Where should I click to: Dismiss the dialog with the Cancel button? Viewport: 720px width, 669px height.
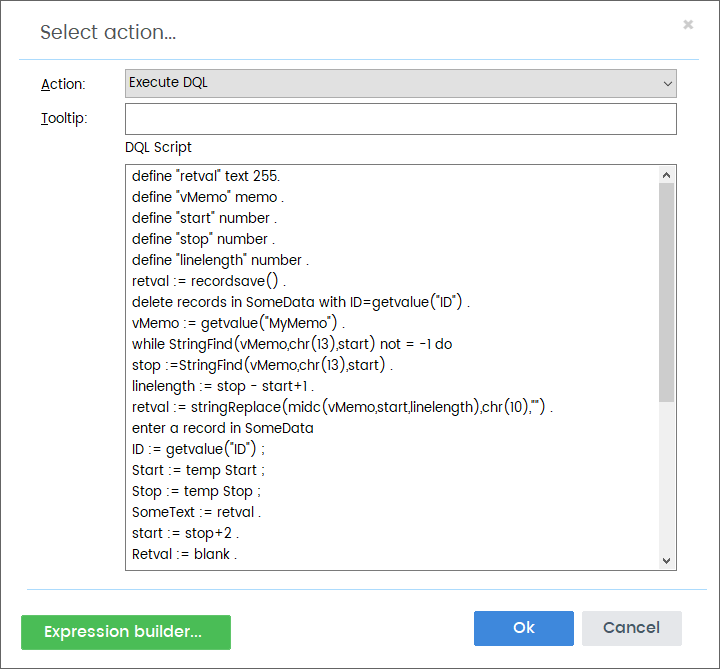pos(631,628)
